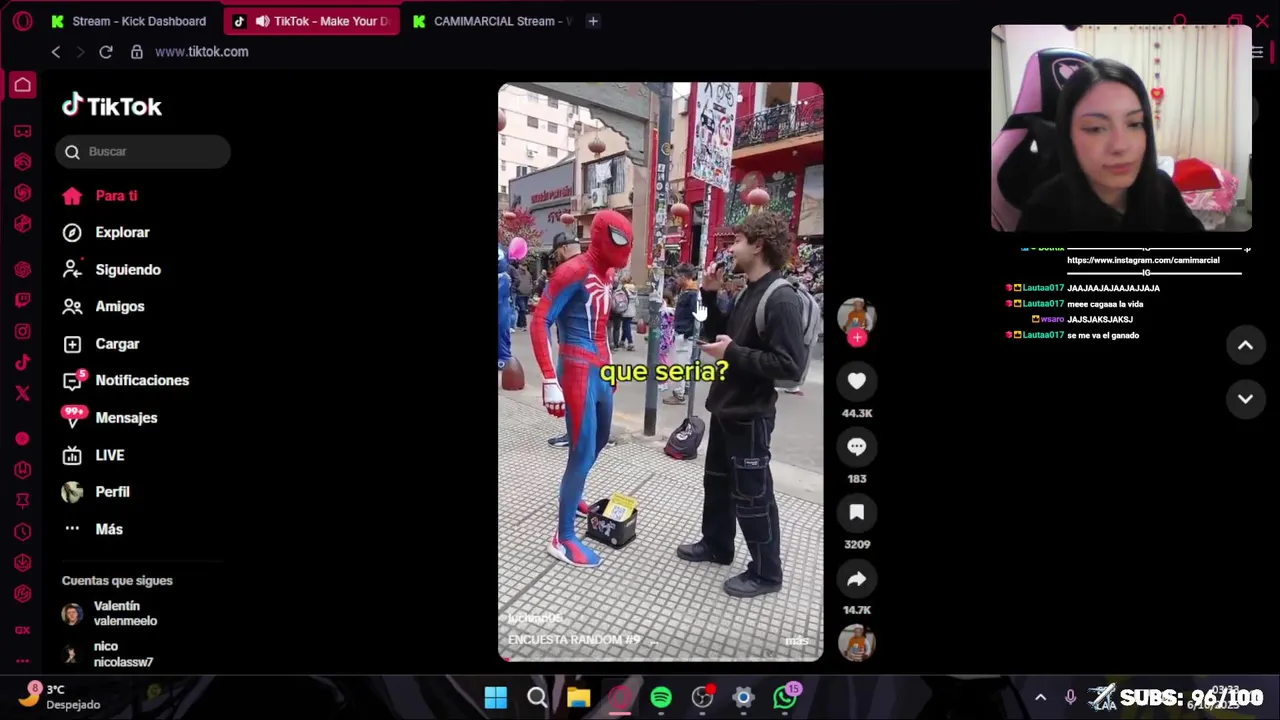The image size is (1280, 720).
Task: Open Notificaciones in the TikTok sidebar
Action: pos(142,381)
